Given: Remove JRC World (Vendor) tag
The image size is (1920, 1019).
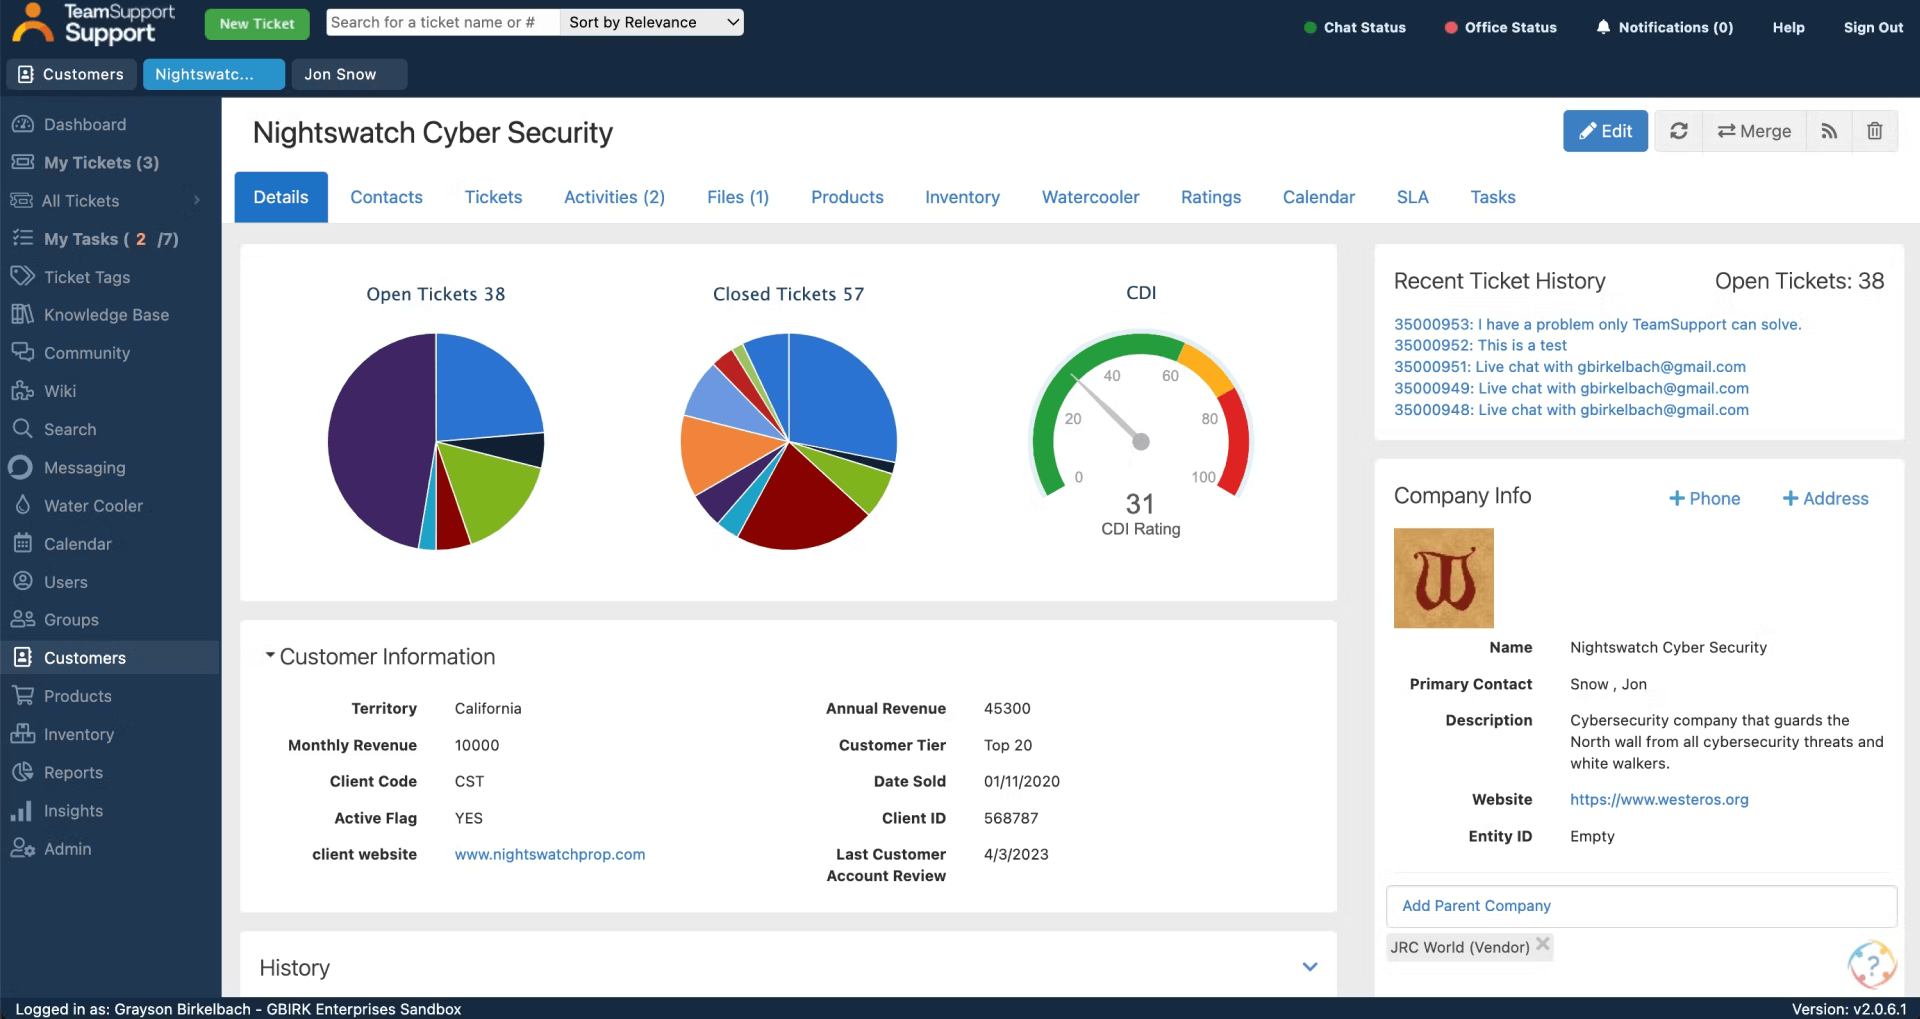Looking at the screenshot, I should coord(1543,944).
